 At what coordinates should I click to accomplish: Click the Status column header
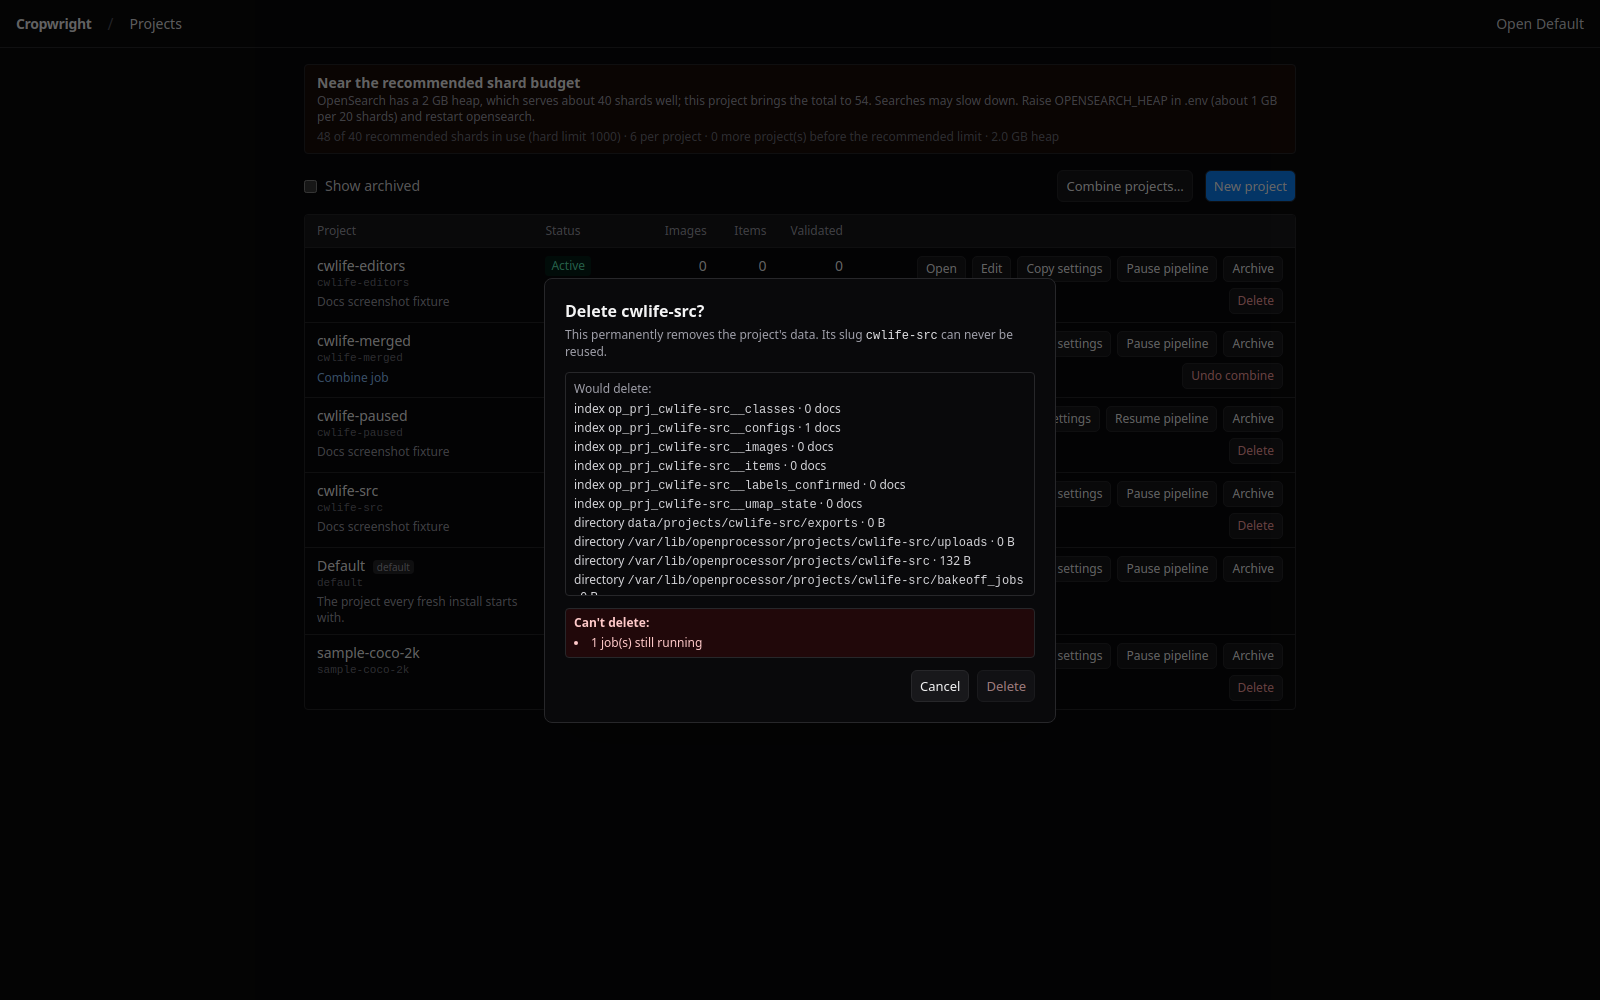coord(562,230)
